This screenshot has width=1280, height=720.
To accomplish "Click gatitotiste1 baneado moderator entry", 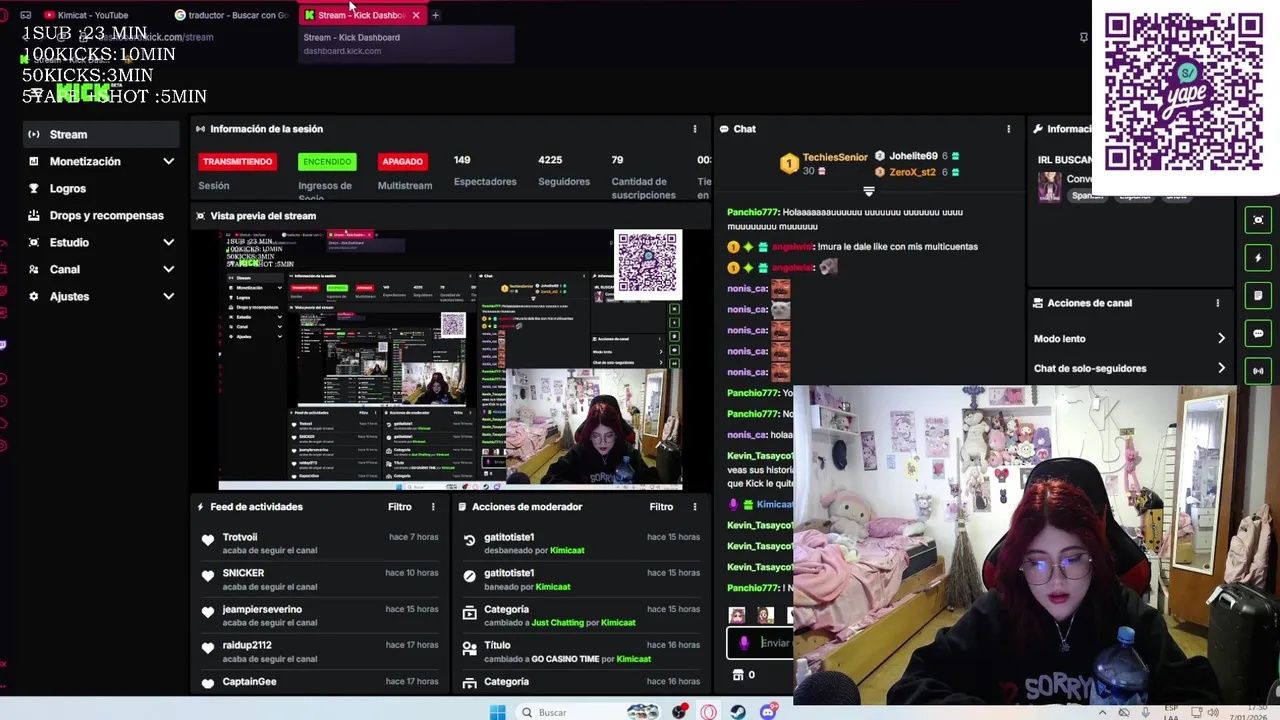I will pyautogui.click(x=580, y=579).
